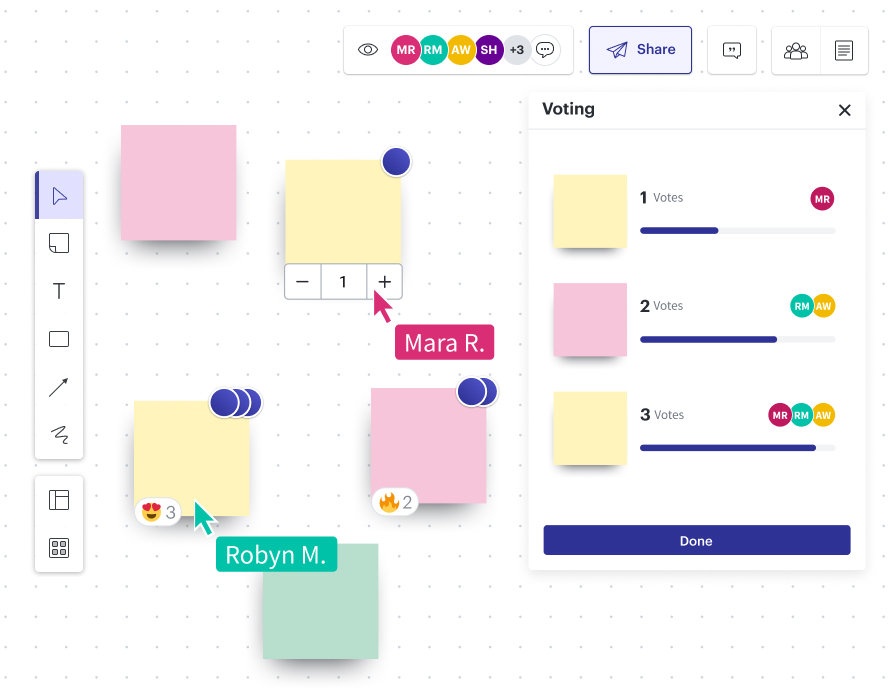Open the board notes document icon
This screenshot has height=690, width=892.
pyautogui.click(x=844, y=49)
